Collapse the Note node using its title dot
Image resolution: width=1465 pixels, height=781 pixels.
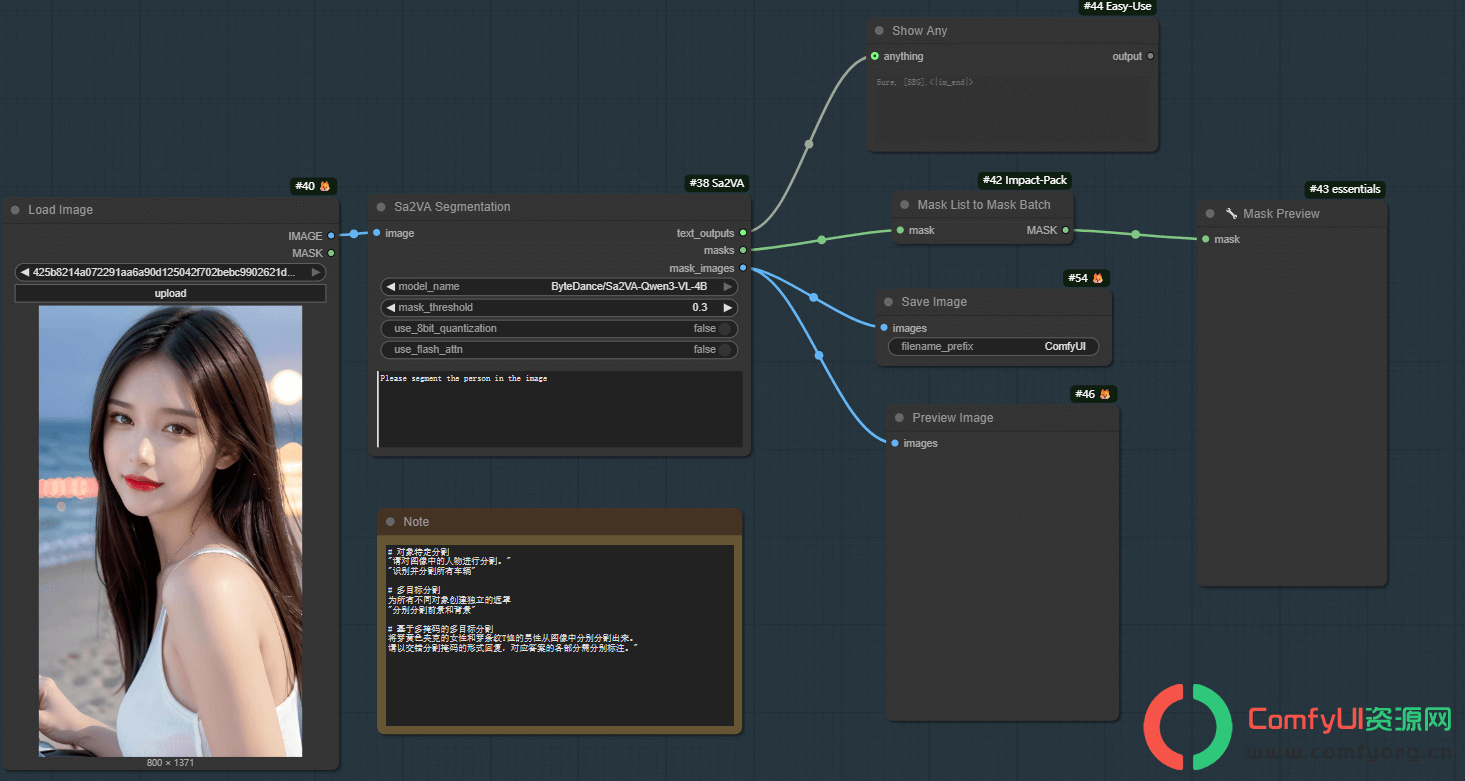[x=390, y=522]
